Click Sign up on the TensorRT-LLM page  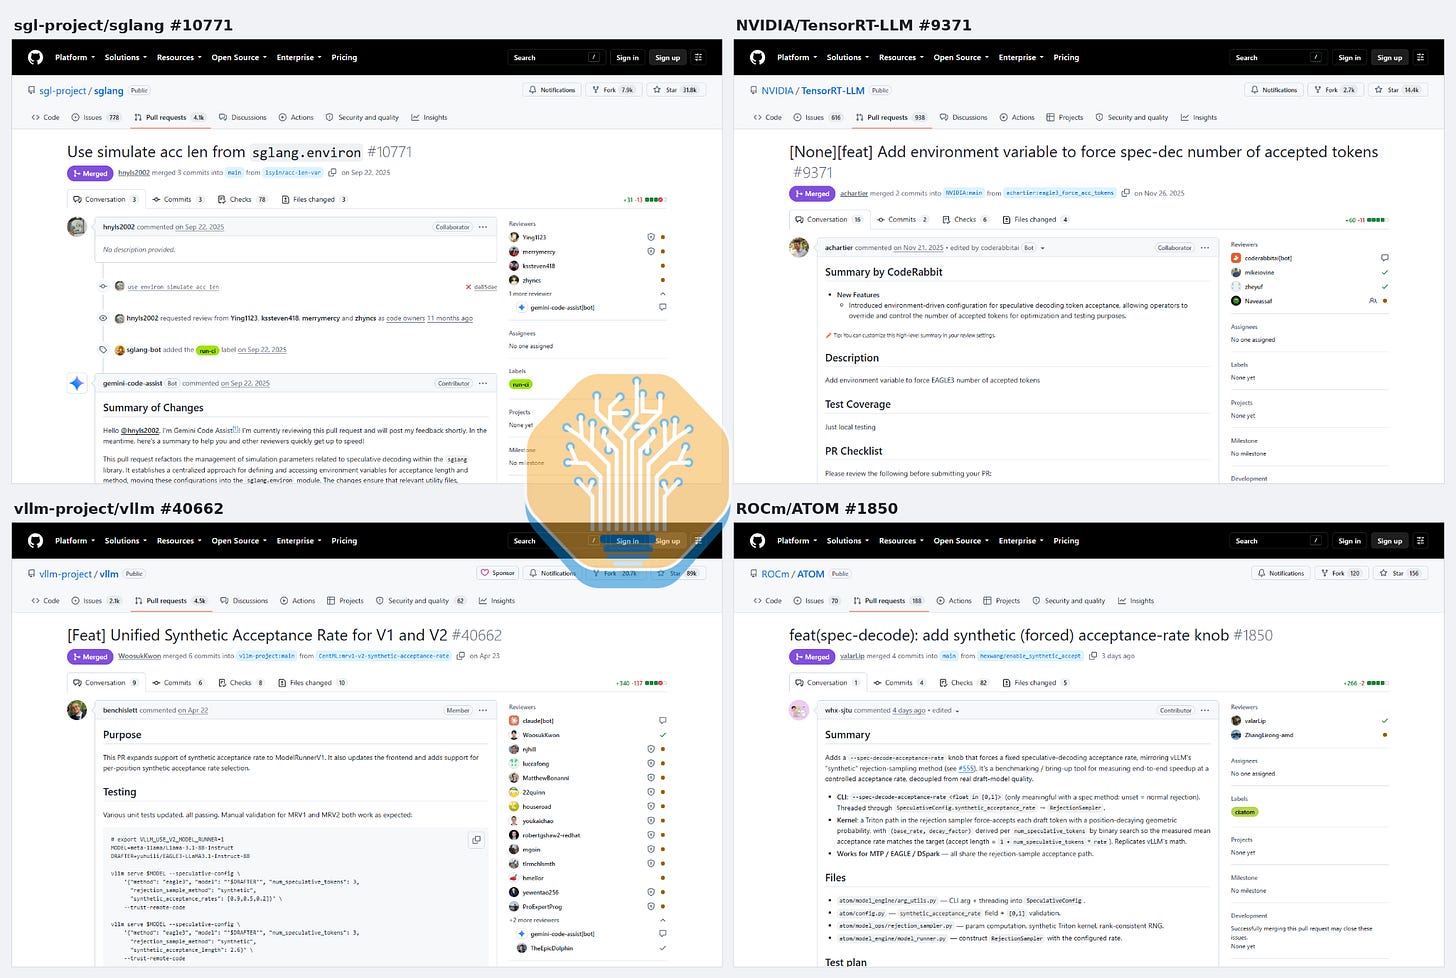pyautogui.click(x=1389, y=58)
